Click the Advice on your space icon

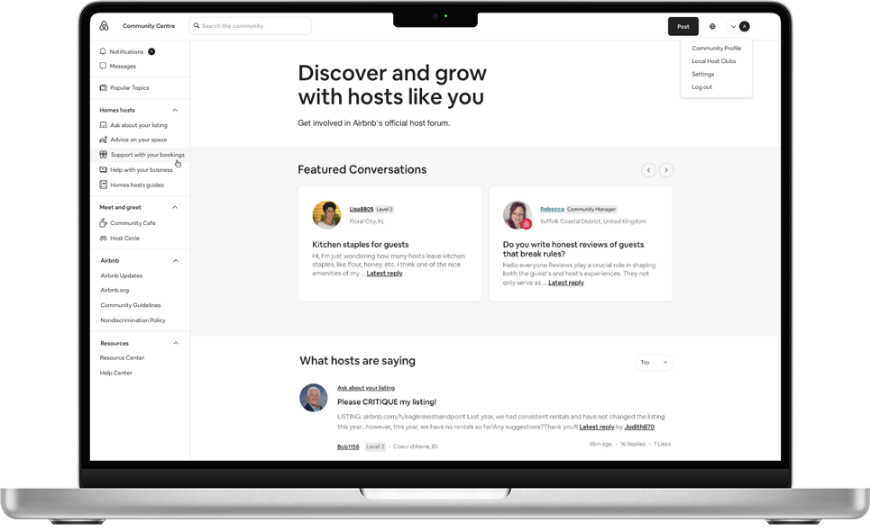103,139
